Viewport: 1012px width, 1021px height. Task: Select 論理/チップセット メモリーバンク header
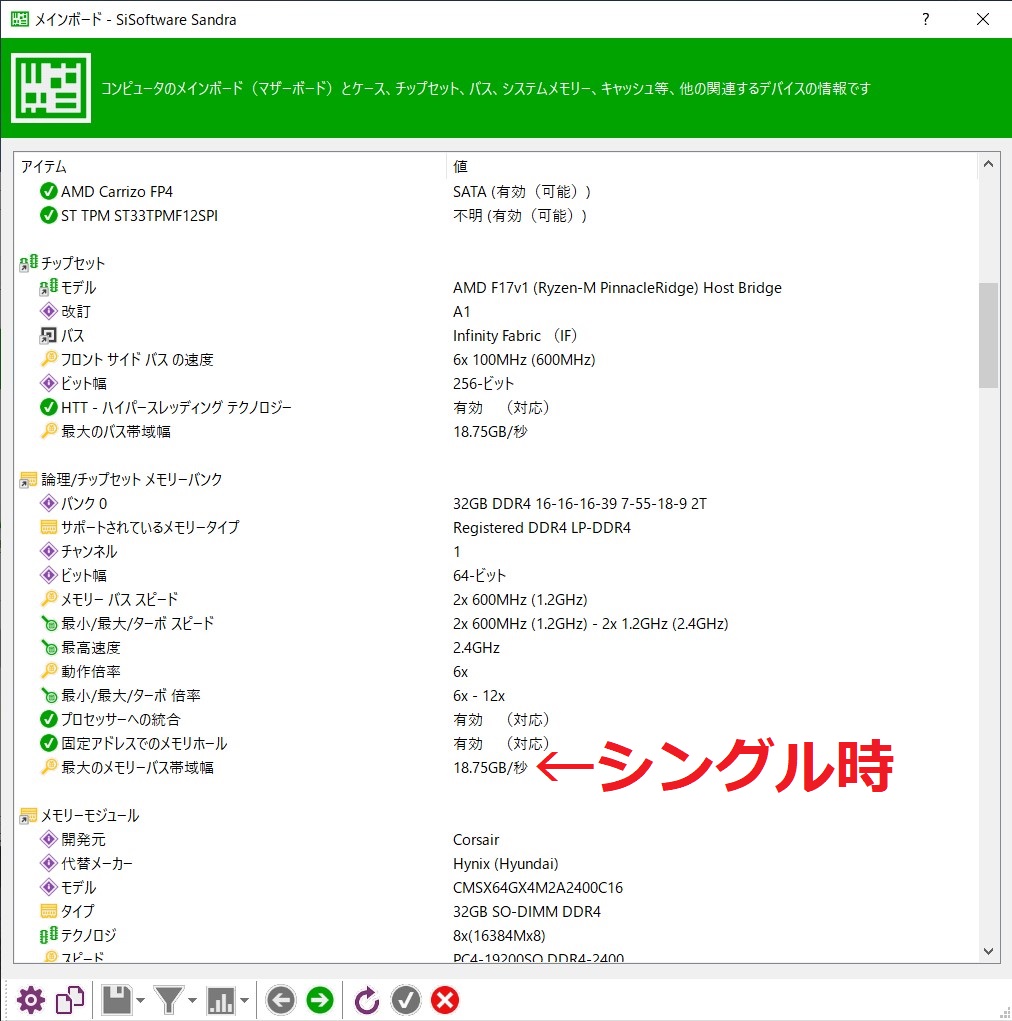(x=495, y=479)
